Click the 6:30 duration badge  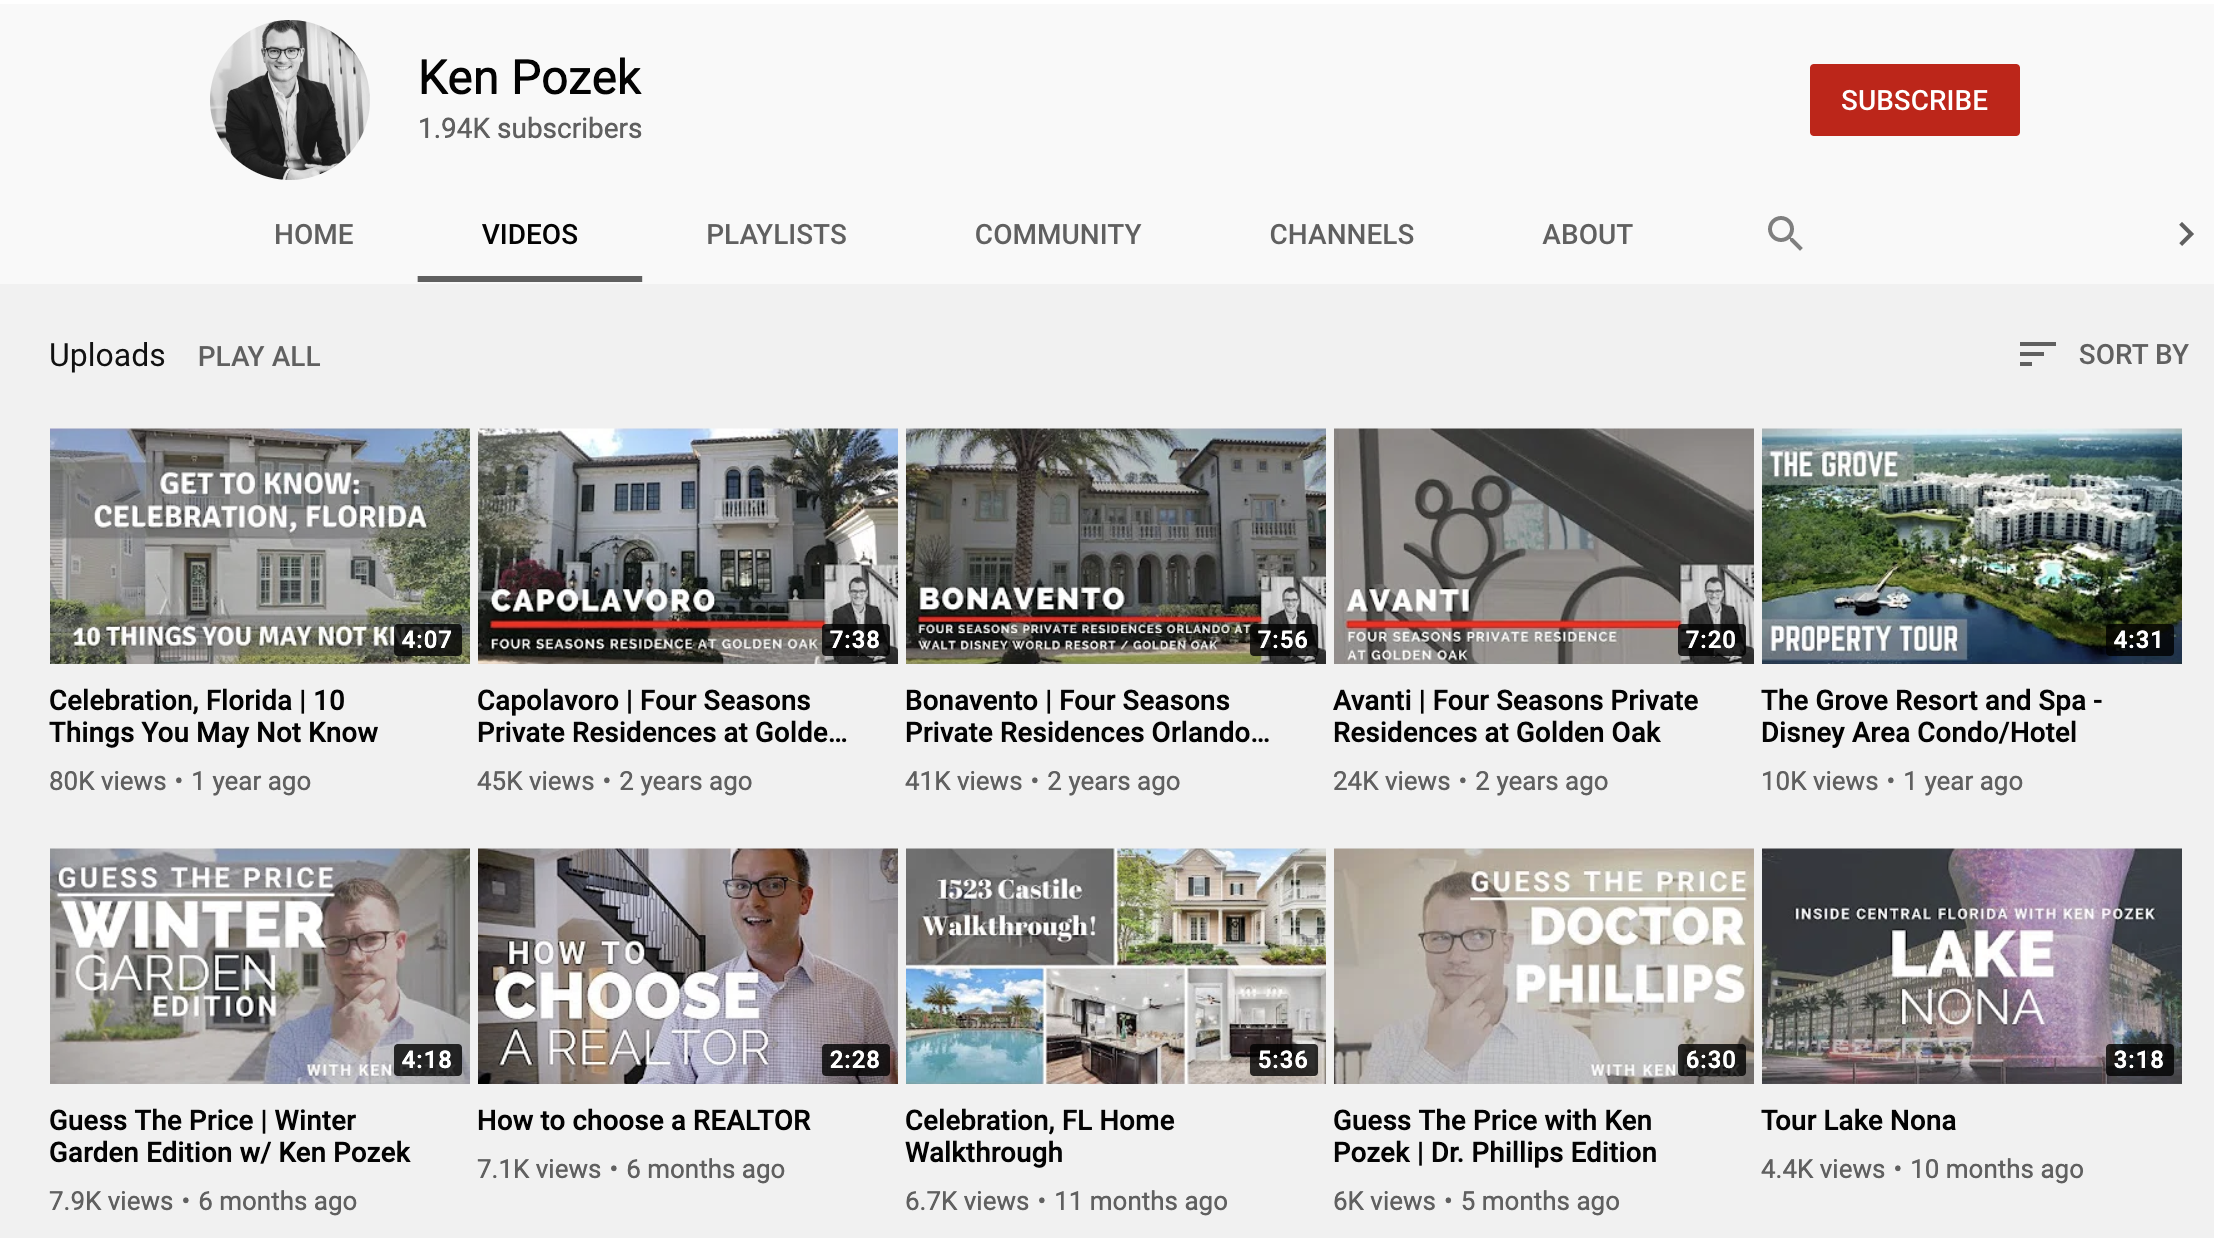click(1711, 1059)
